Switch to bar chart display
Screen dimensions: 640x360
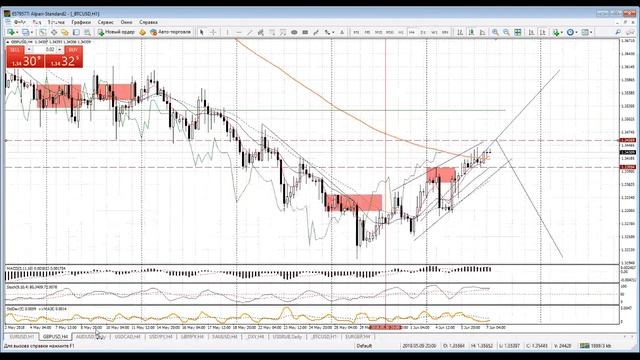coord(460,32)
